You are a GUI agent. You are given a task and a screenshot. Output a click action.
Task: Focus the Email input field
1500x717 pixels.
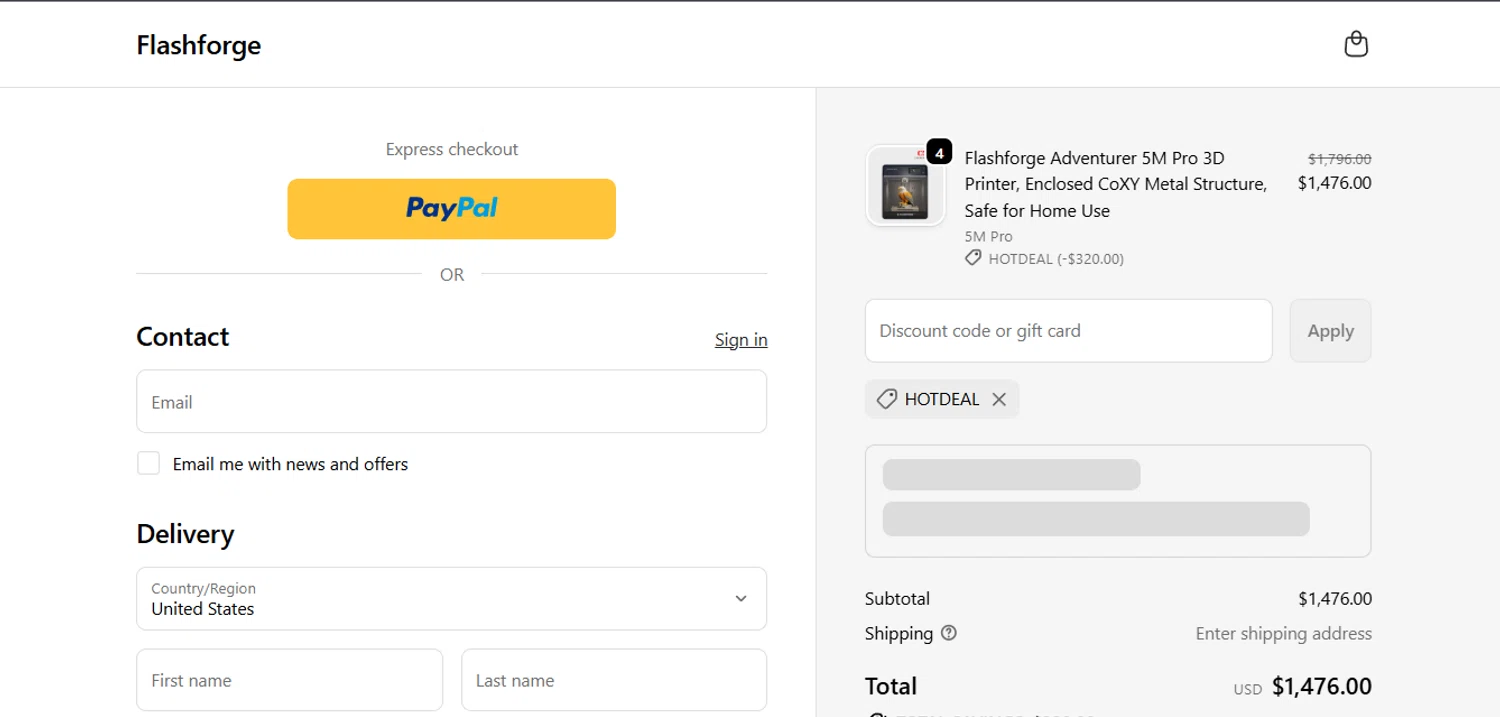click(x=451, y=402)
